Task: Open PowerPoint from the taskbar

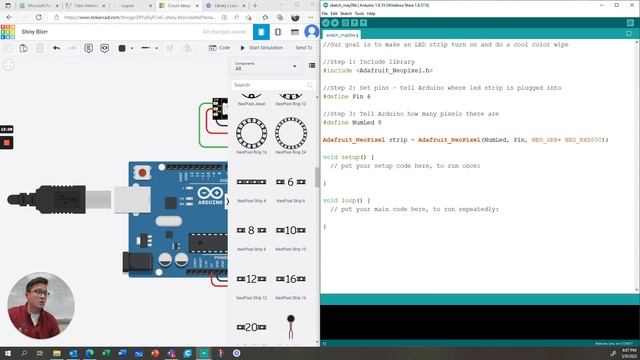Action: tap(155, 353)
